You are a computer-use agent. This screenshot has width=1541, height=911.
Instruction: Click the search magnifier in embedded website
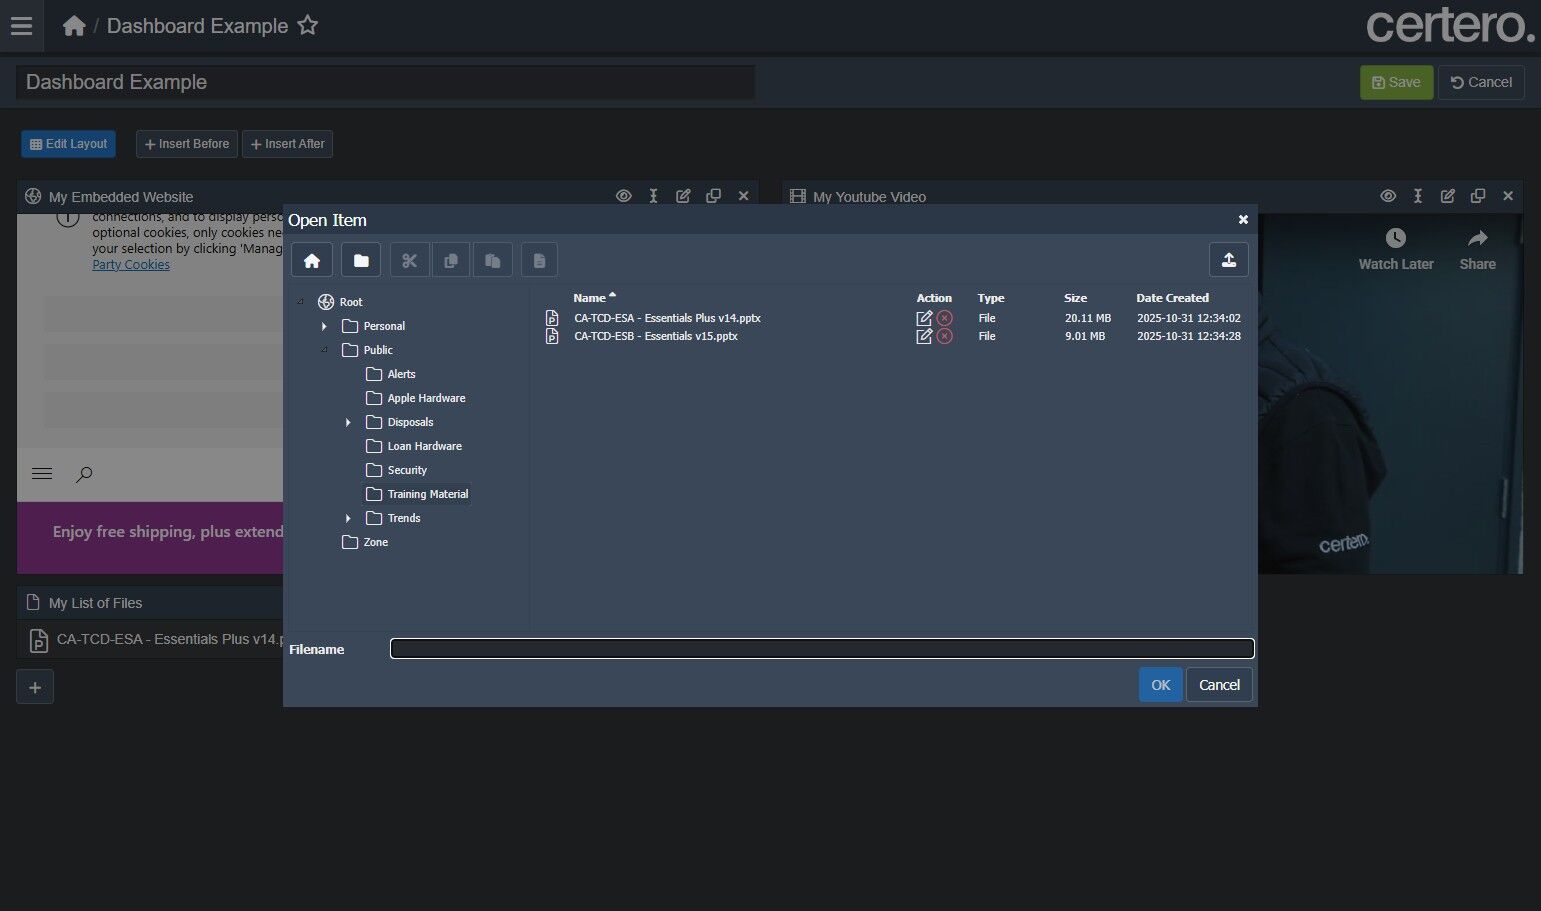(84, 474)
